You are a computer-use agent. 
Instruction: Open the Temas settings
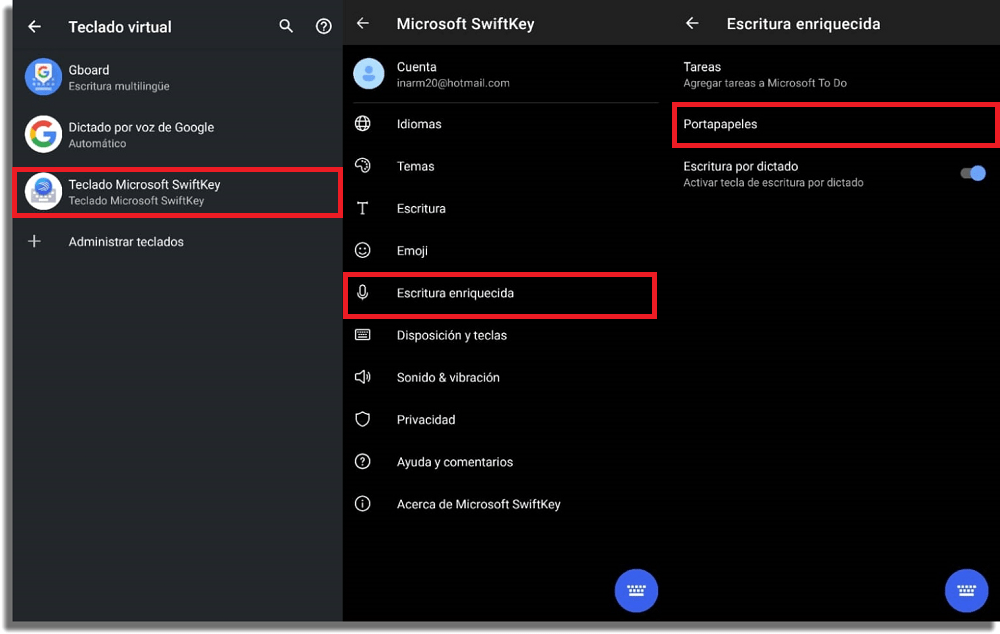click(501, 166)
